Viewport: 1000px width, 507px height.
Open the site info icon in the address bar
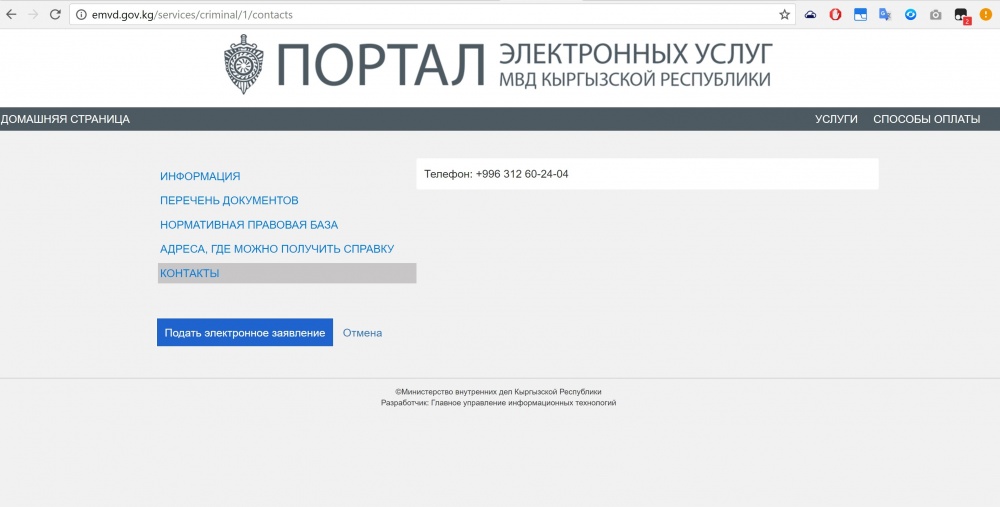[x=81, y=15]
